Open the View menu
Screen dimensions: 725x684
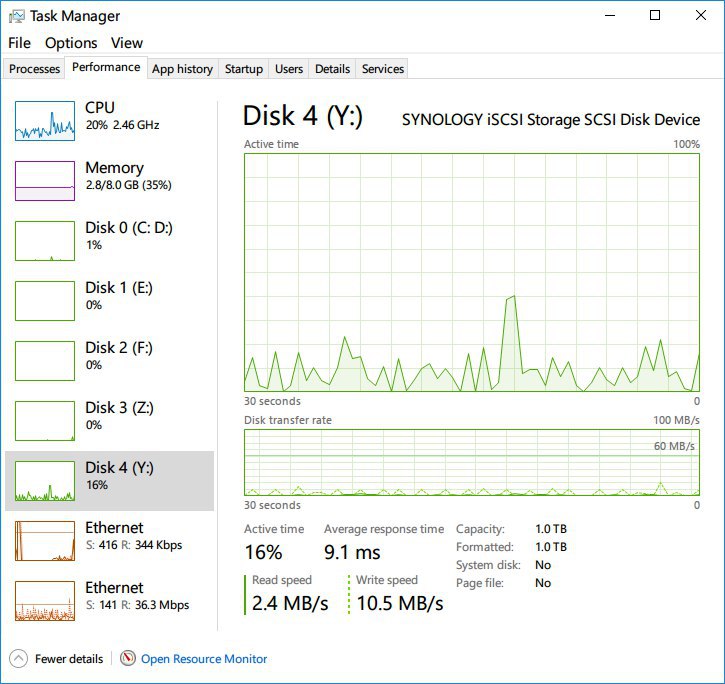tap(127, 43)
